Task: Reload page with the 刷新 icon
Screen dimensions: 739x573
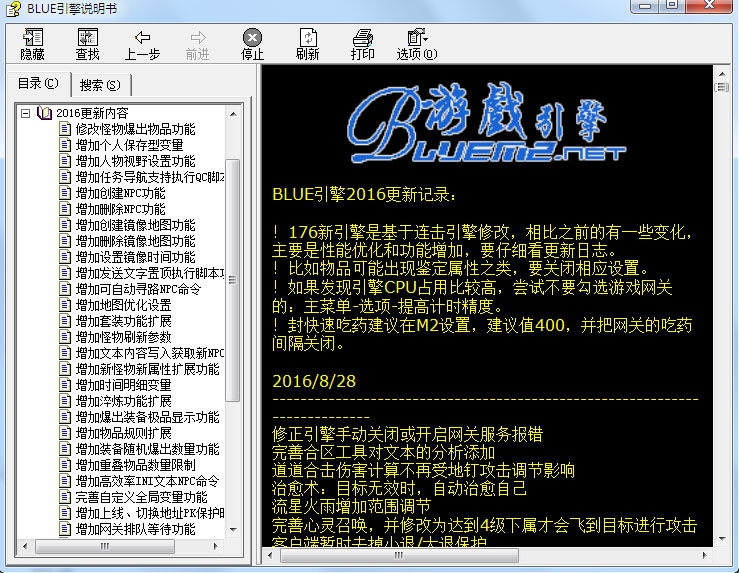Action: 308,38
